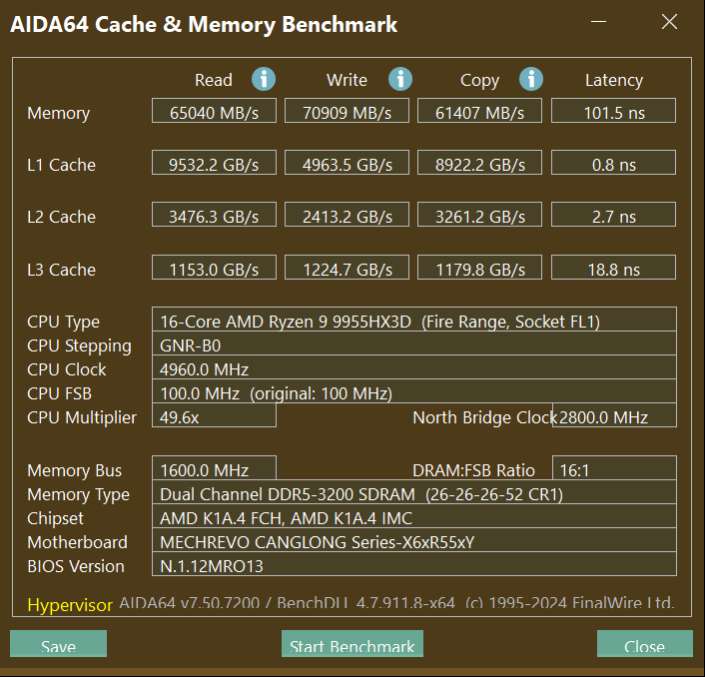This screenshot has height=677, width=705.
Task: Select L1 Cache Copy 8922.2 GB/s
Action: (x=479, y=163)
